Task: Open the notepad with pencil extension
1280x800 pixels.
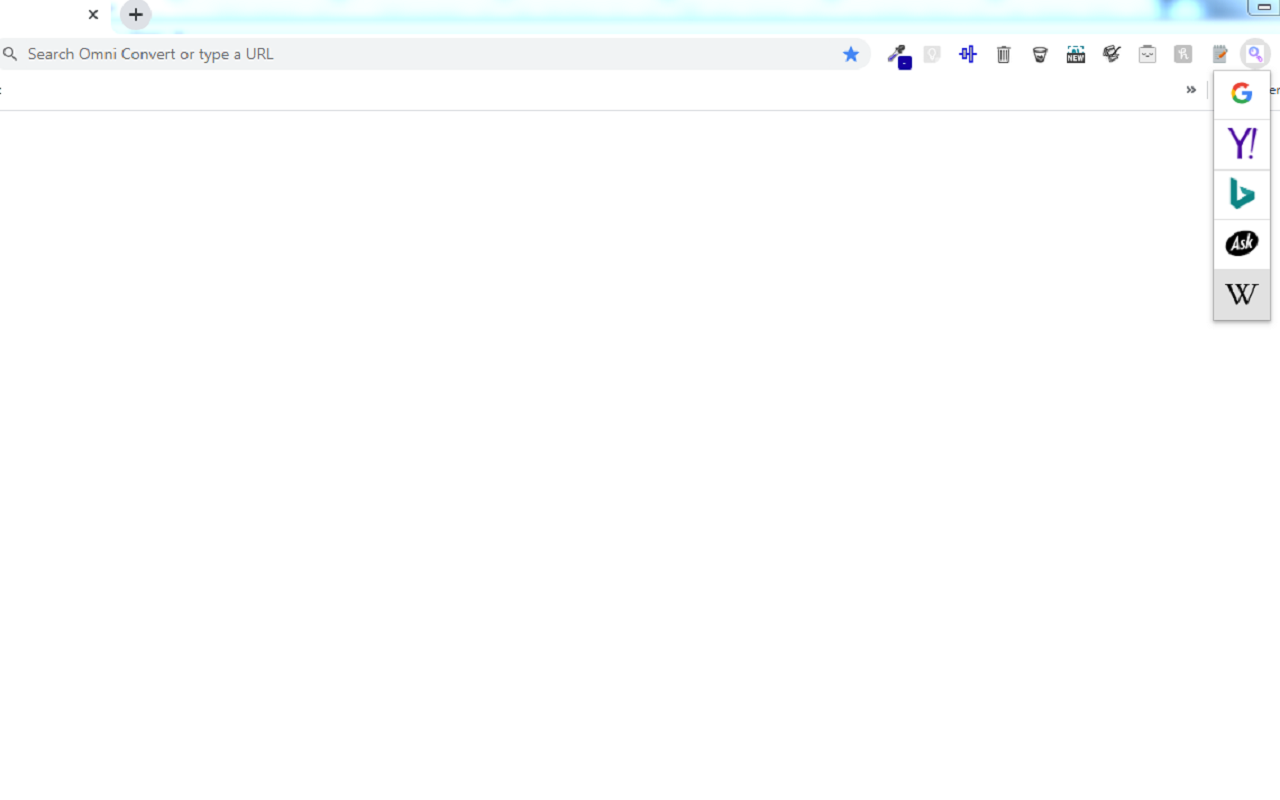Action: point(1219,54)
